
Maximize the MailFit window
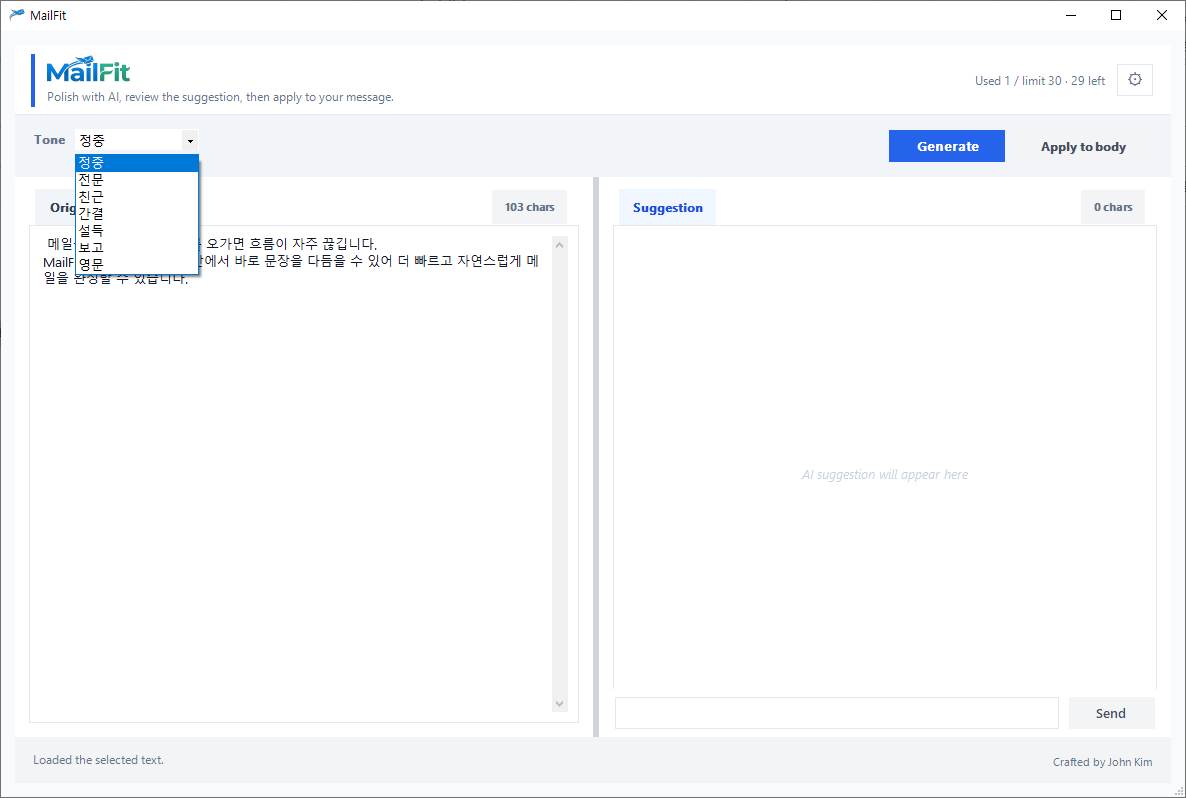pyautogui.click(x=1116, y=15)
